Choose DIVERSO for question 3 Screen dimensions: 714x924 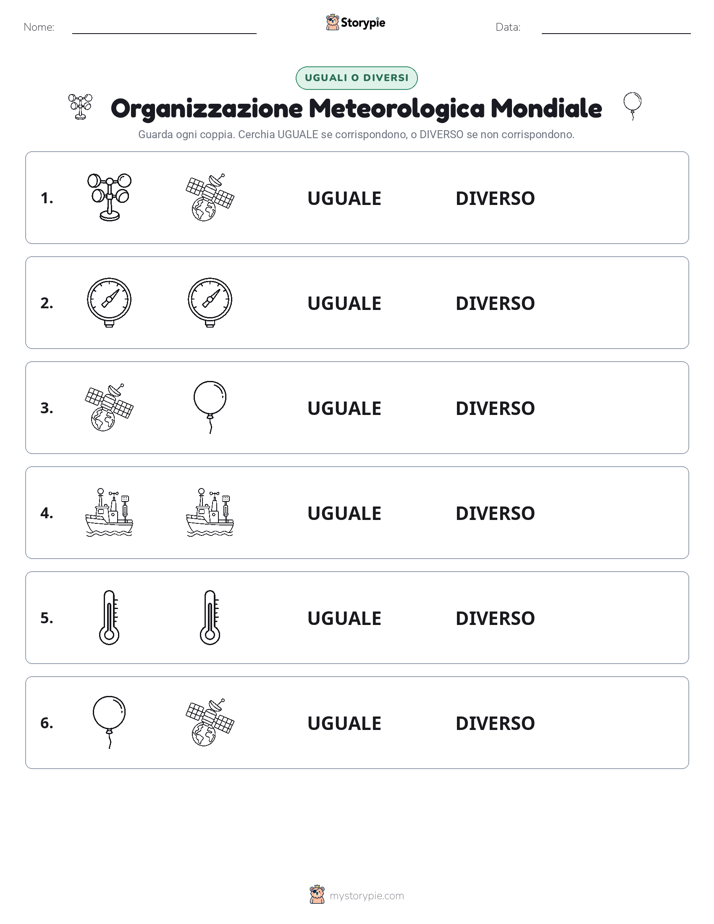click(495, 408)
